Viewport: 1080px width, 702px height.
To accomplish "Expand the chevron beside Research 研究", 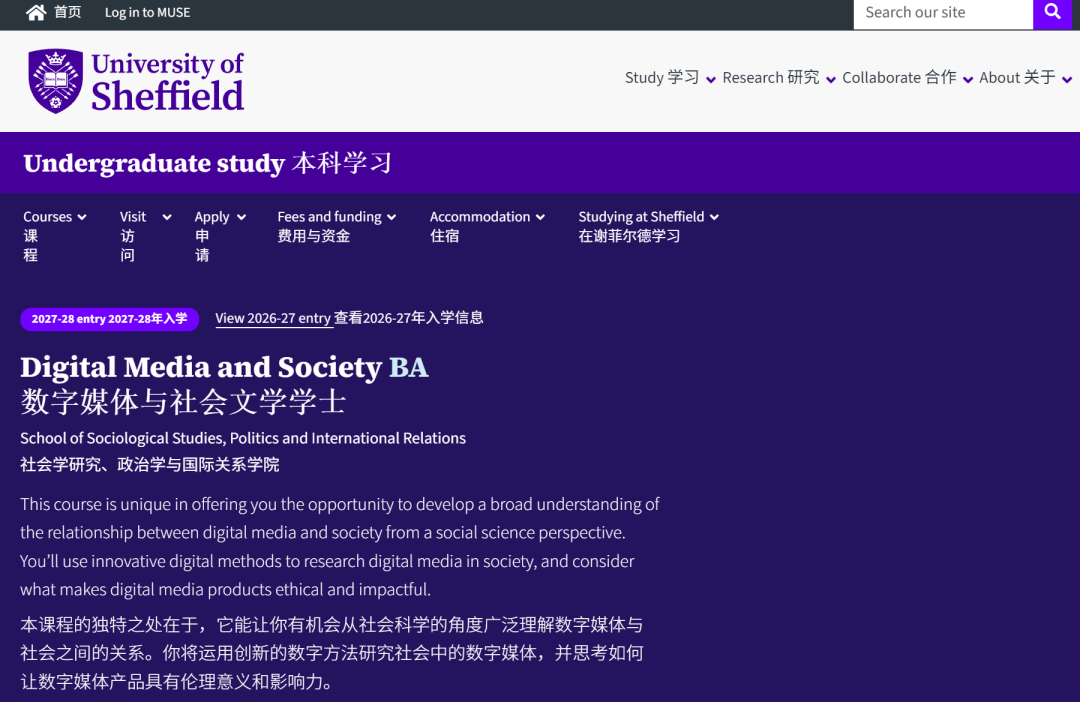I will [x=831, y=80].
